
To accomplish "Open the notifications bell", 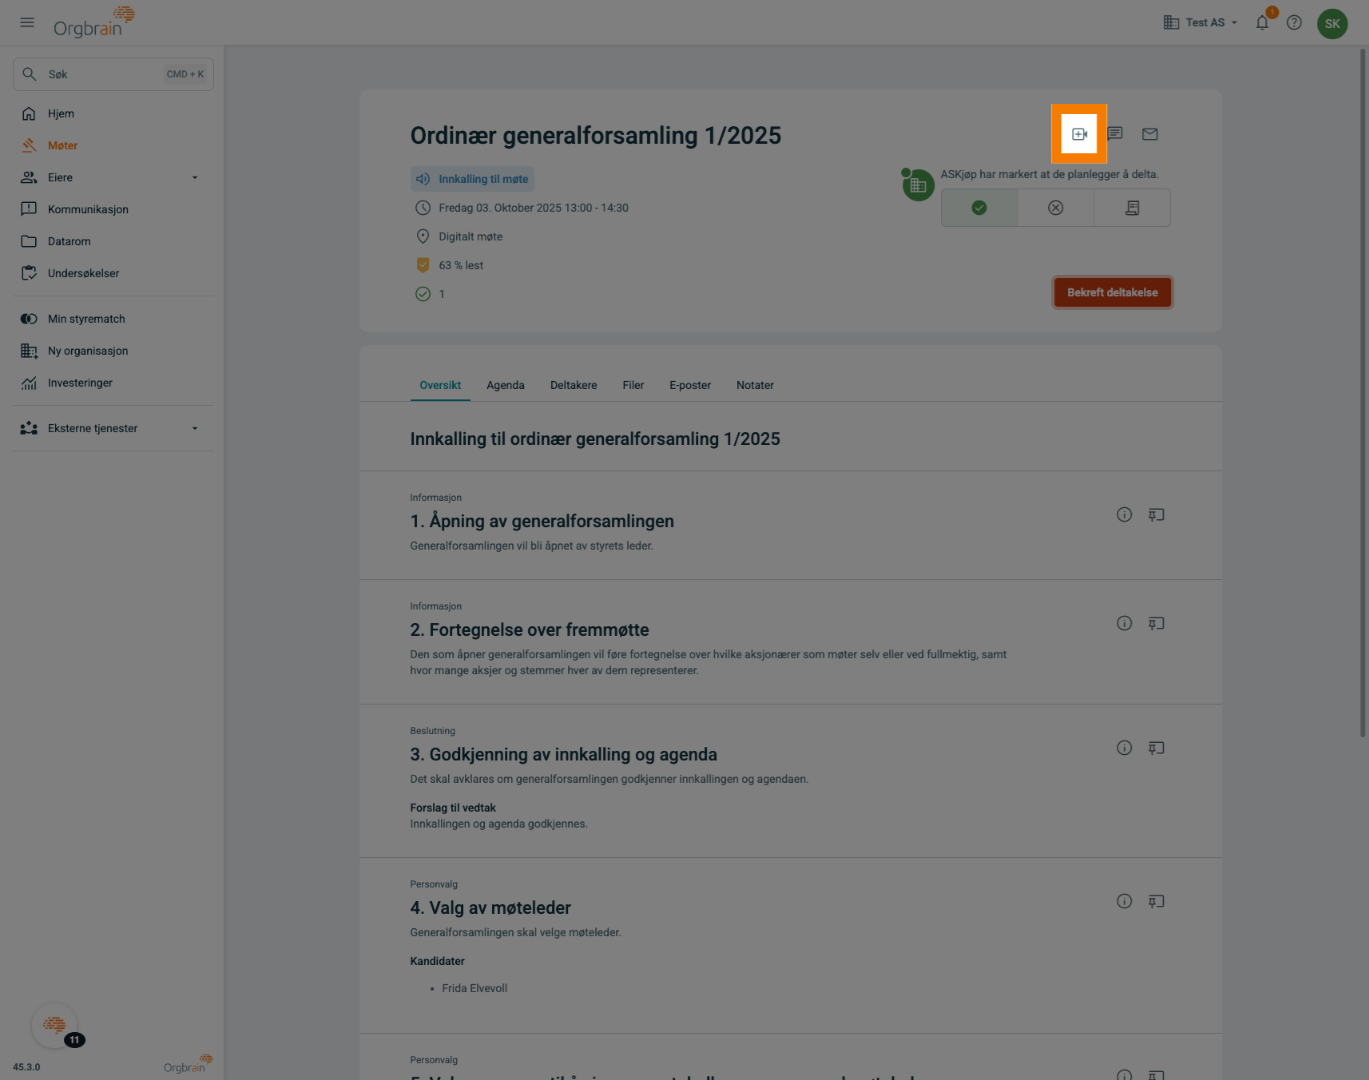I will click(1262, 23).
